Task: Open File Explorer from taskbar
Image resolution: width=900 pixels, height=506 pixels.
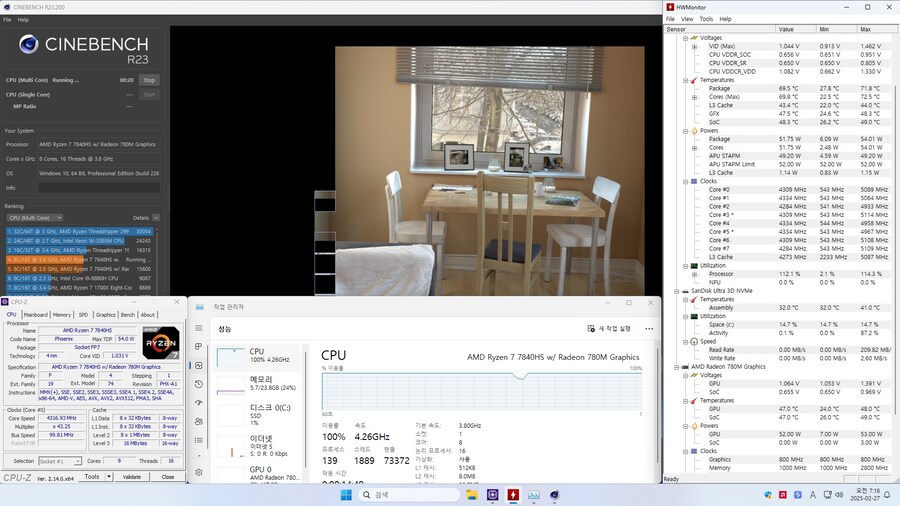Action: 472,495
